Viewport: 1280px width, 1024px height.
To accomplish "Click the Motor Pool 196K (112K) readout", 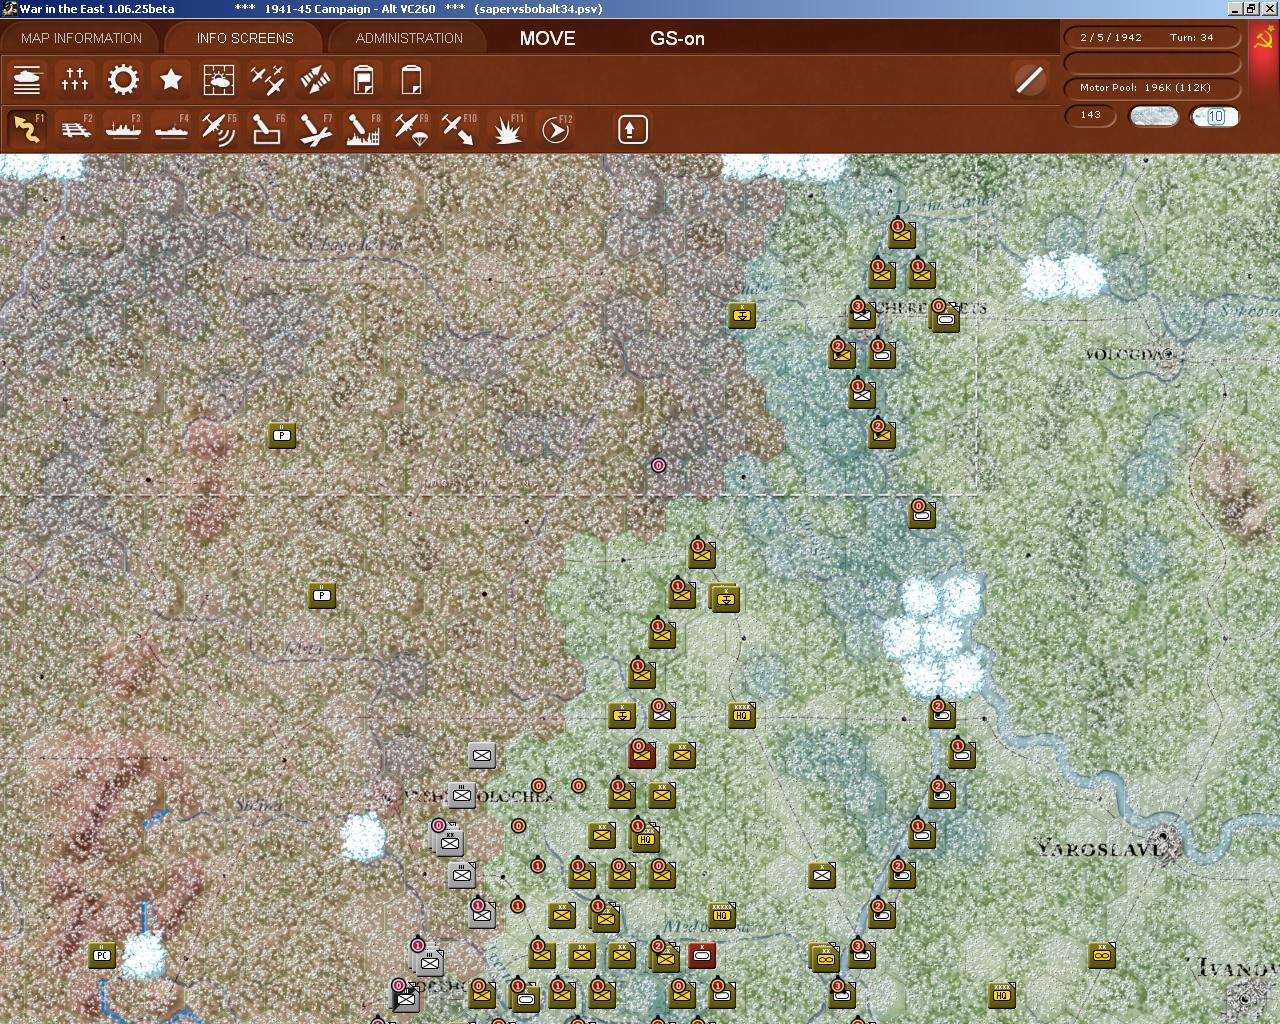I will [x=1152, y=88].
